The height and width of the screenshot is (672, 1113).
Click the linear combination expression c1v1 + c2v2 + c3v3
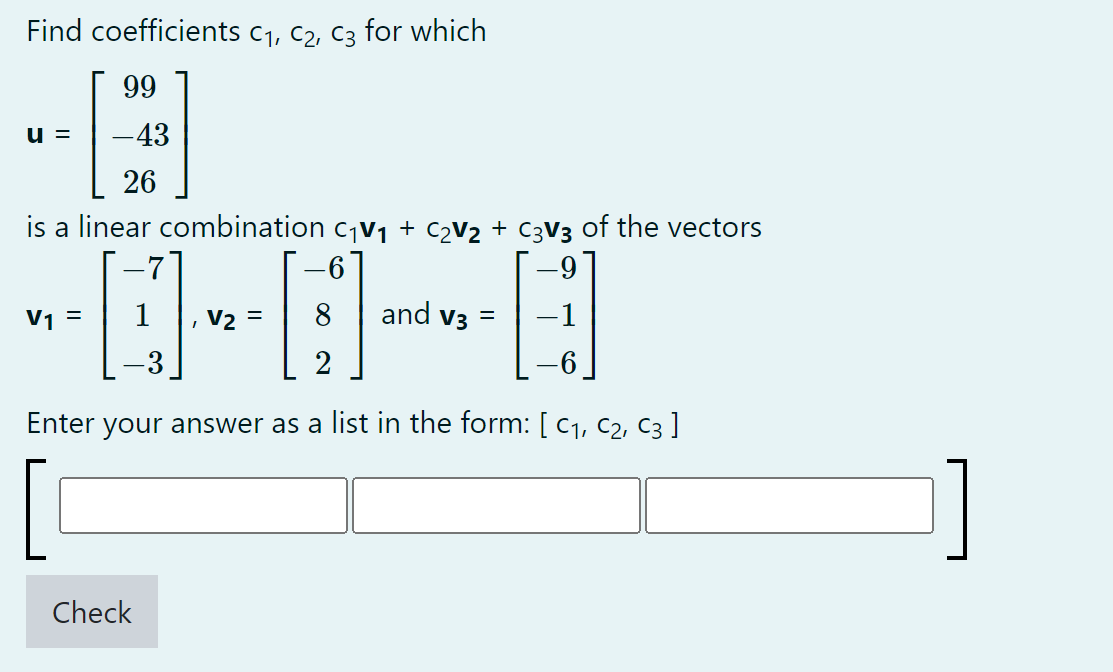click(450, 227)
